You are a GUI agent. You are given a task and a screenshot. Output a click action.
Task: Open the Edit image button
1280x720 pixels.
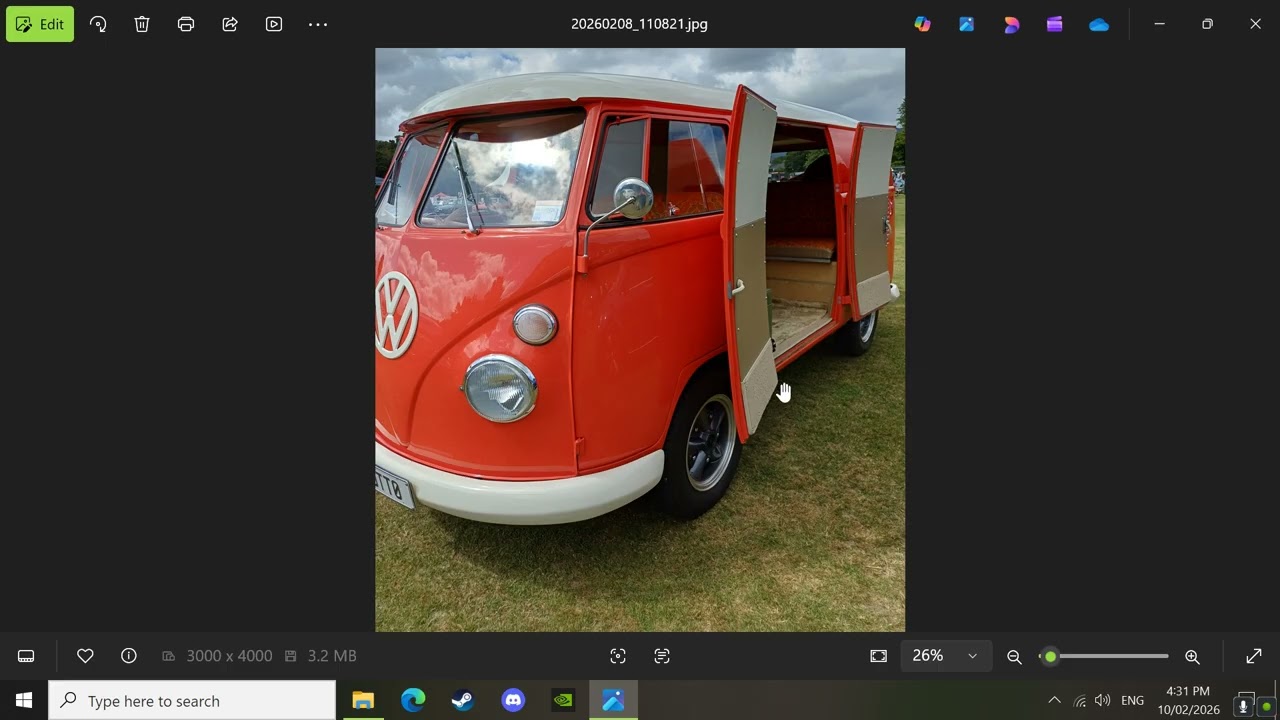pyautogui.click(x=40, y=24)
